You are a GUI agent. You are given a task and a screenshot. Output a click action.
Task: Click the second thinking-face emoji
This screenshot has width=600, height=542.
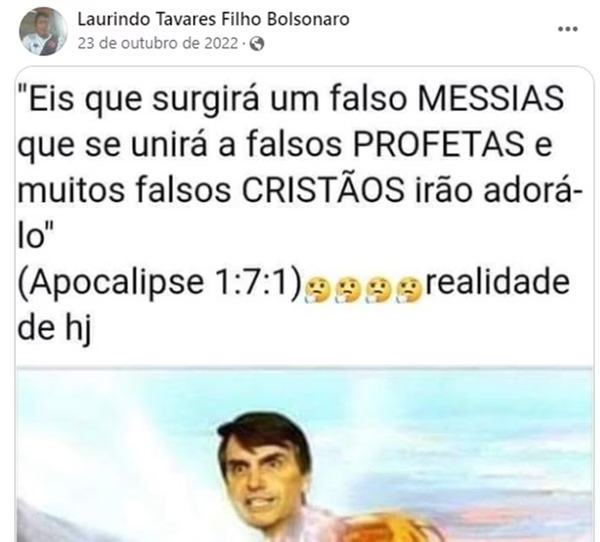(348, 289)
